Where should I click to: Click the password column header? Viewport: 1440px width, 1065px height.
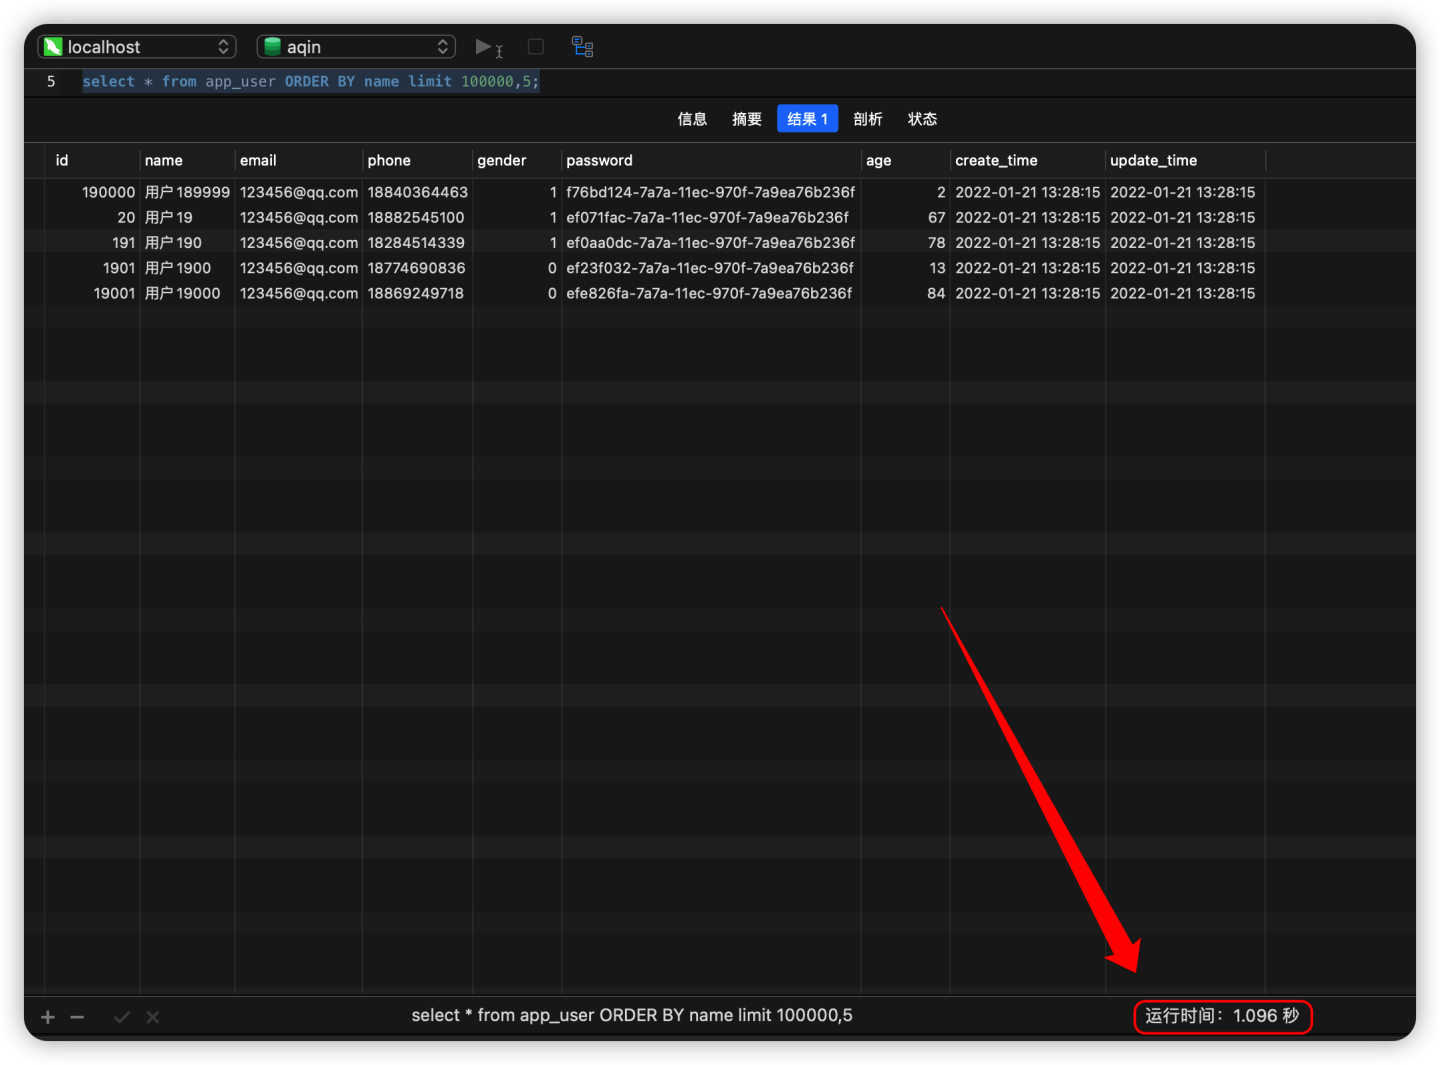tap(711, 160)
